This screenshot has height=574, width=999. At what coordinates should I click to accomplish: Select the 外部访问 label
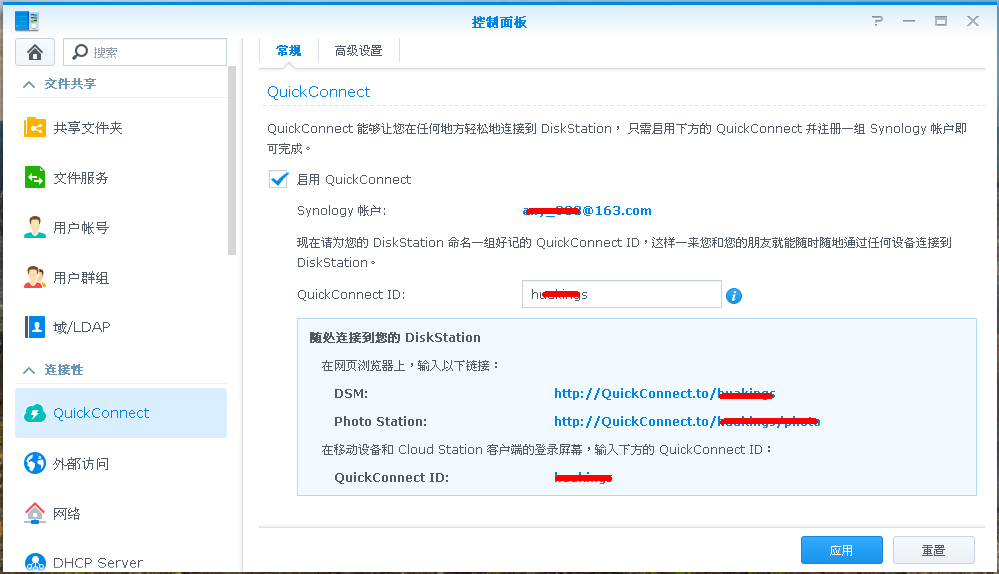(81, 464)
